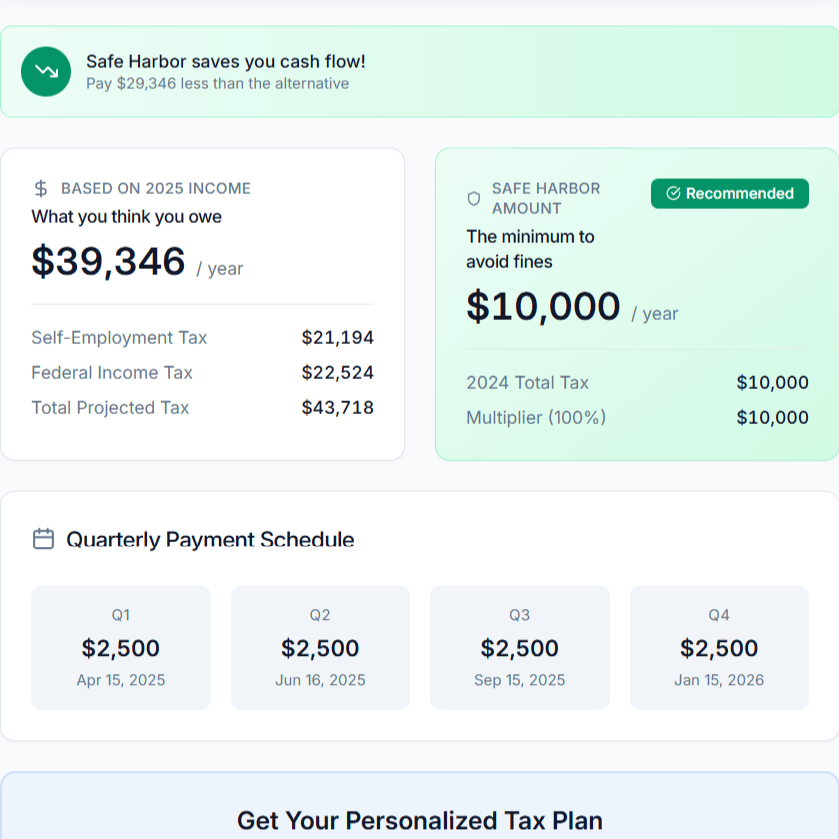Click the Safe Harbor saves you cash flow banner
Screen dimensions: 839x839
point(419,72)
